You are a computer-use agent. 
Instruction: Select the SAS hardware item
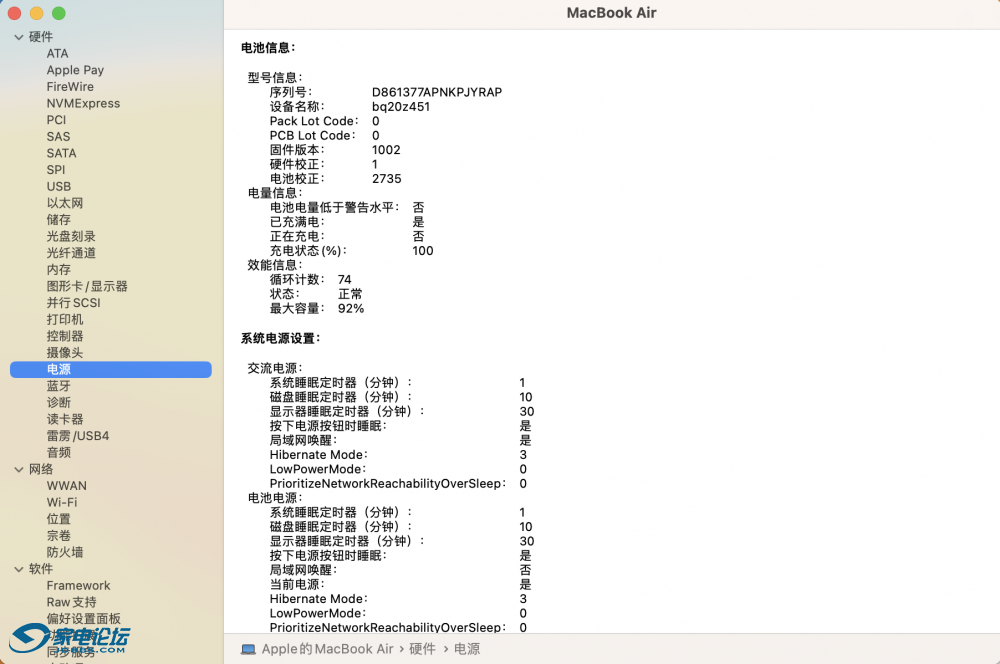[x=58, y=136]
